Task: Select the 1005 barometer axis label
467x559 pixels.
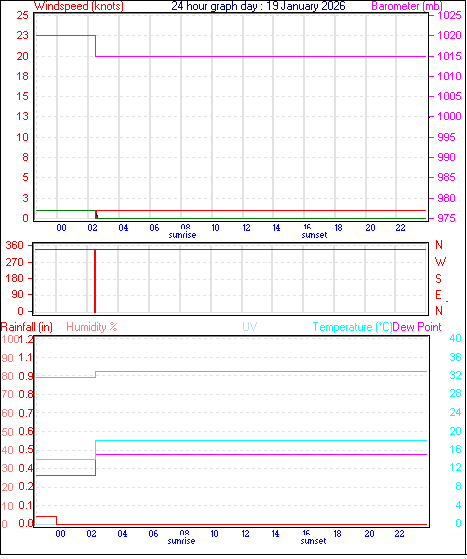Action: pos(449,96)
